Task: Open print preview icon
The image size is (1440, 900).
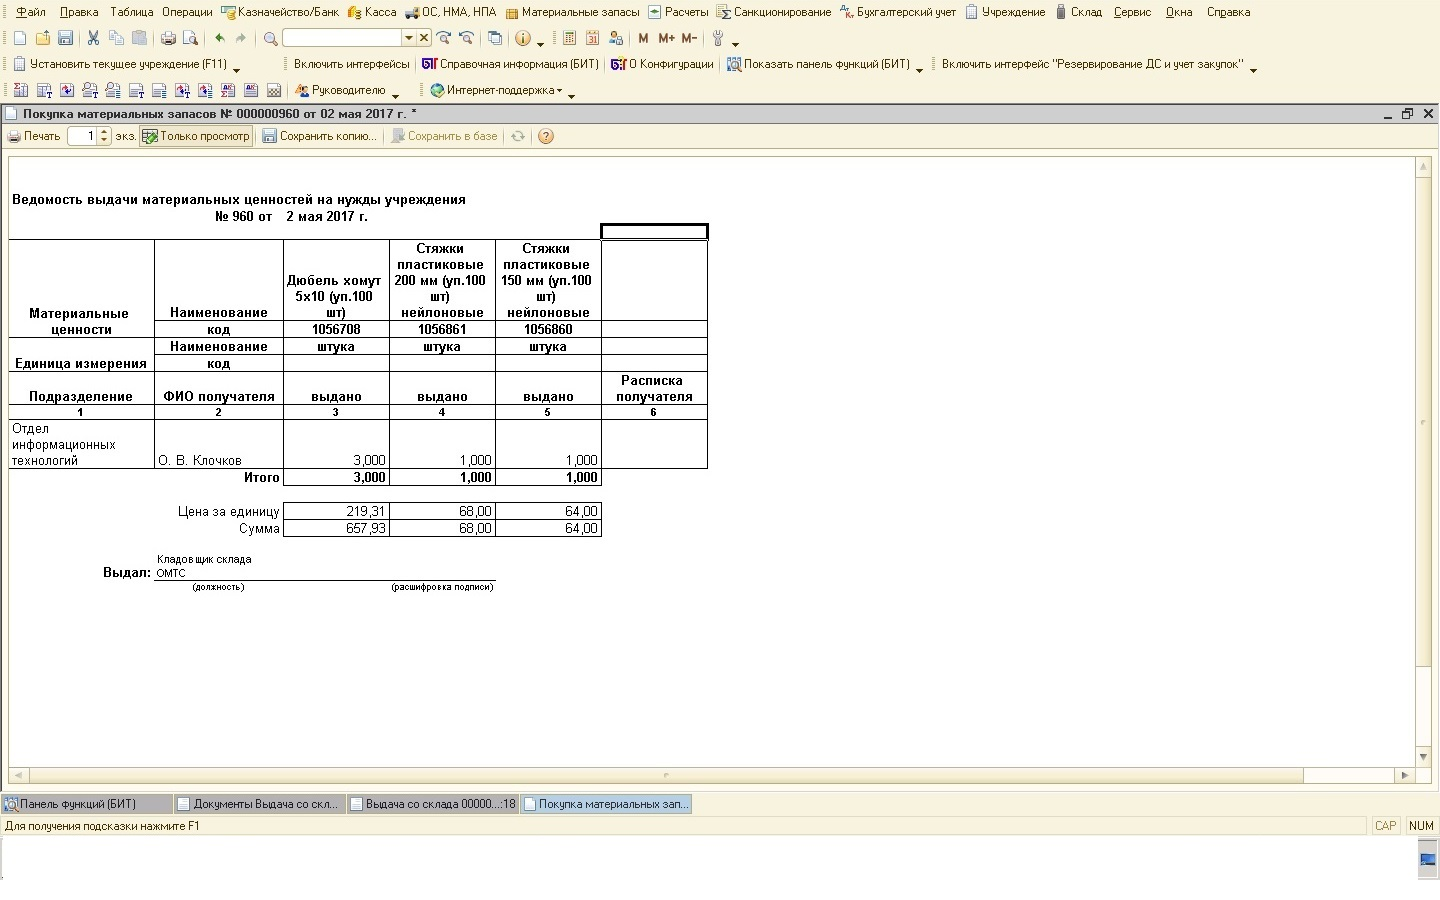Action: [x=190, y=38]
